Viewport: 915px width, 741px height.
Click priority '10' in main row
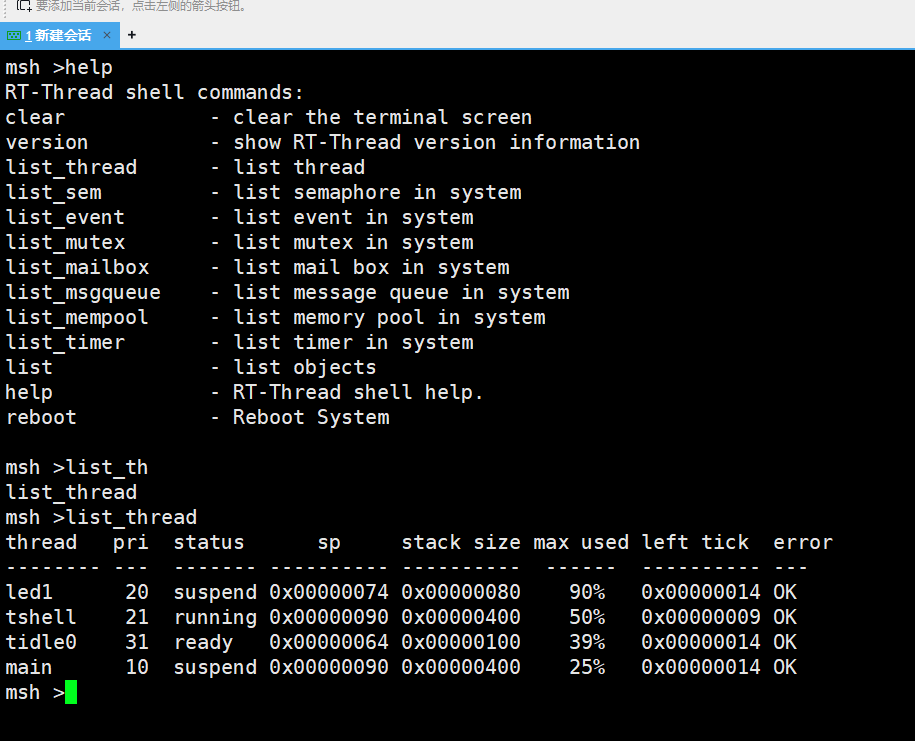pyautogui.click(x=137, y=667)
